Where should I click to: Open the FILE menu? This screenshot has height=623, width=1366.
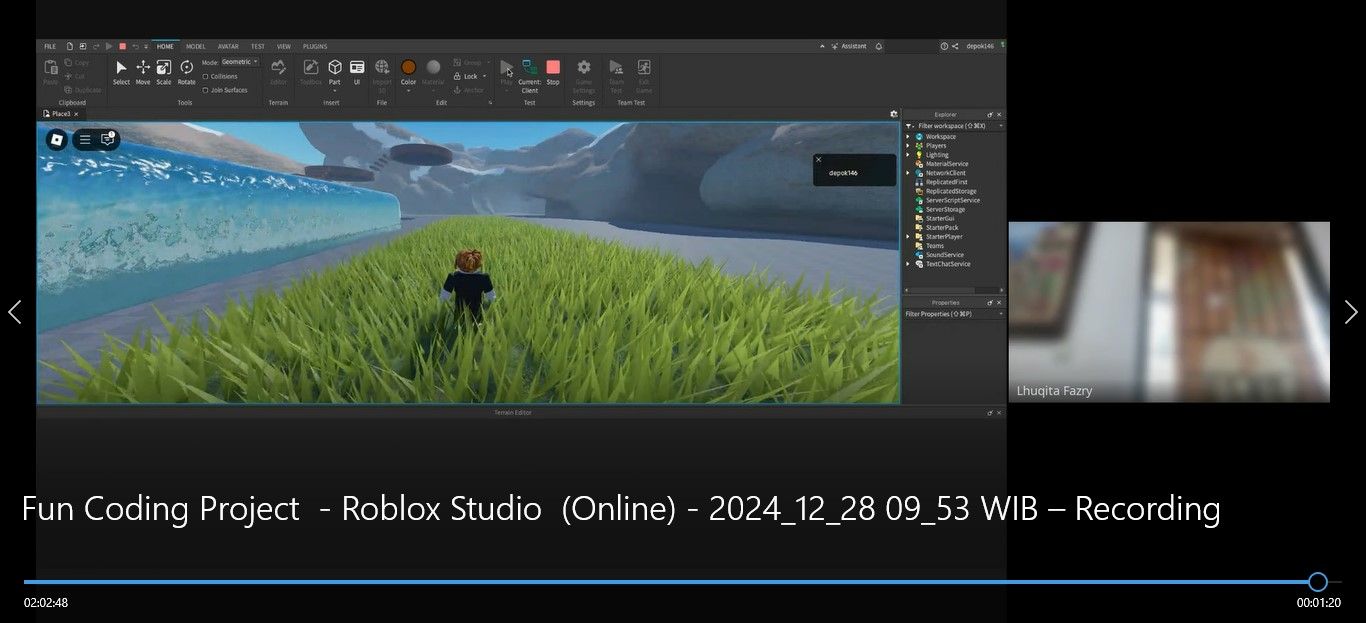pos(50,46)
